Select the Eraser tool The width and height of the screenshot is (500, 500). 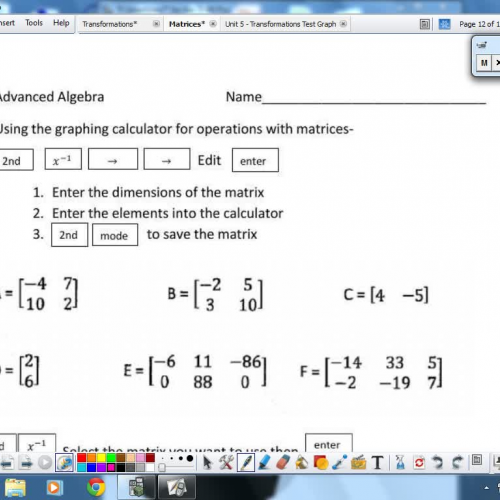click(x=283, y=463)
